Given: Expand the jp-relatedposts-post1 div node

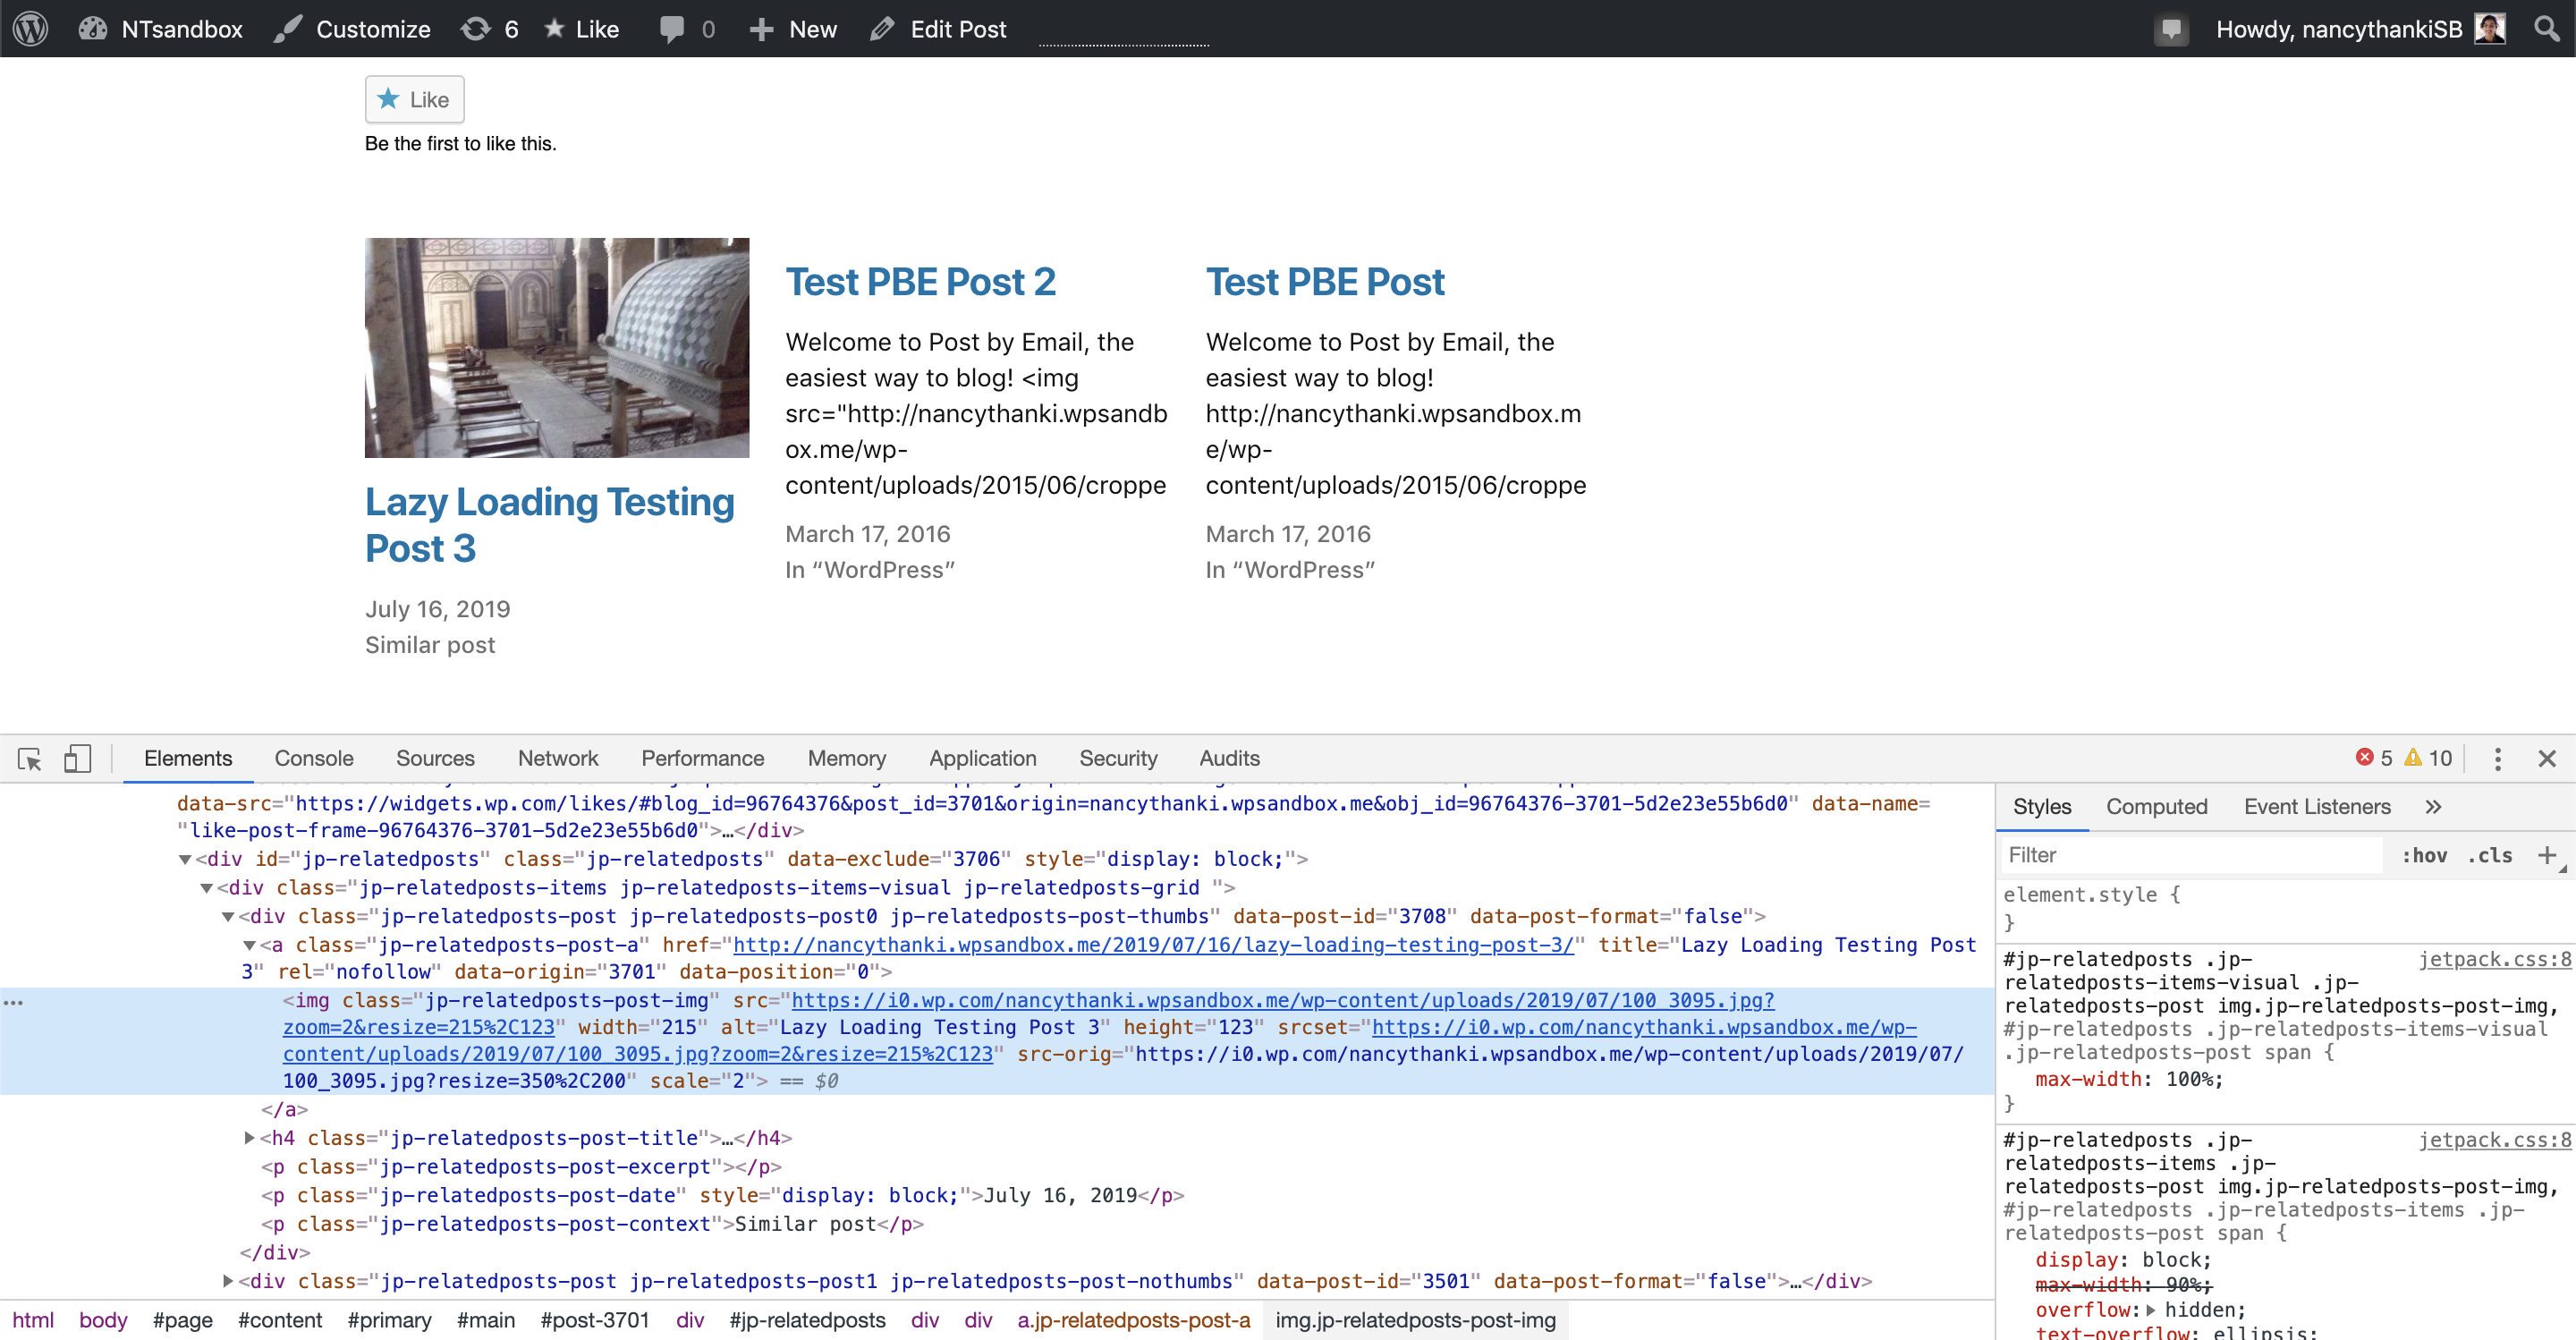Looking at the screenshot, I should (228, 1281).
